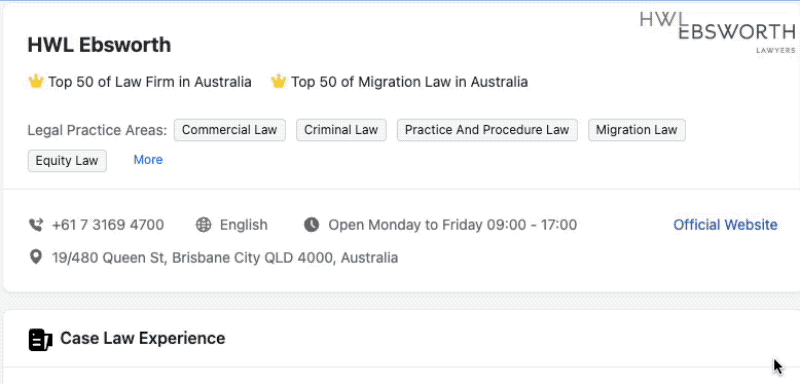Click the Open Monday to Friday hours text

tap(453, 225)
